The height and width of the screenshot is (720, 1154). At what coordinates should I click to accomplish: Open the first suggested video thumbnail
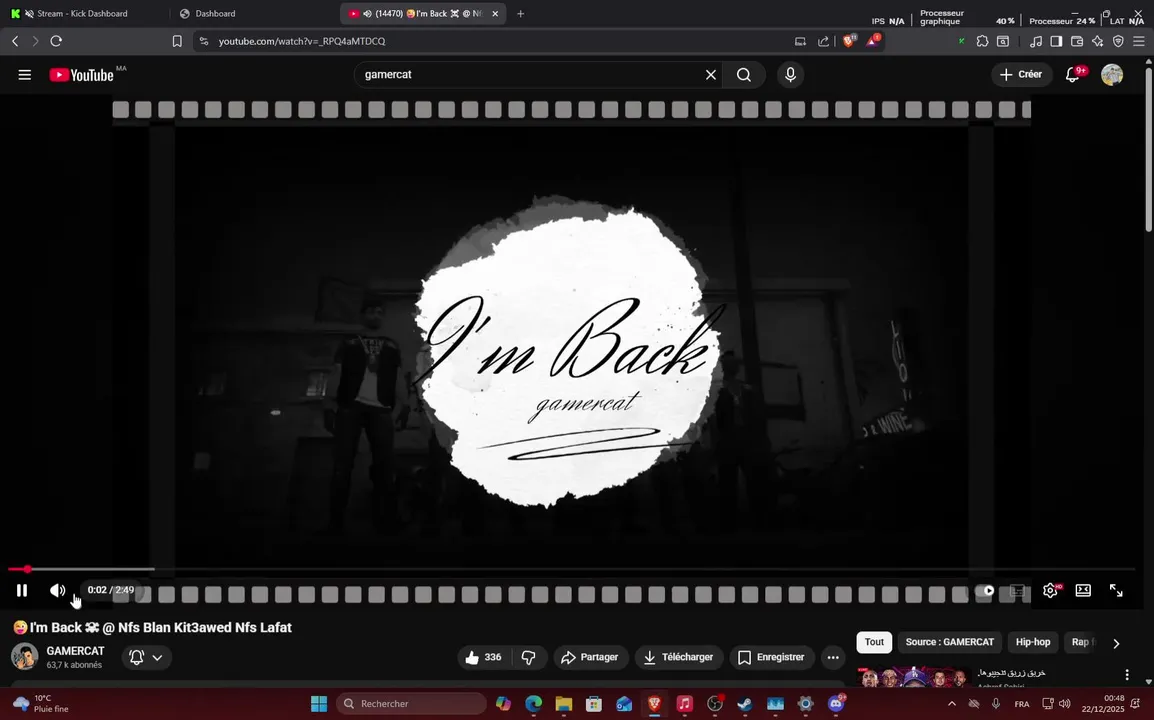click(913, 677)
